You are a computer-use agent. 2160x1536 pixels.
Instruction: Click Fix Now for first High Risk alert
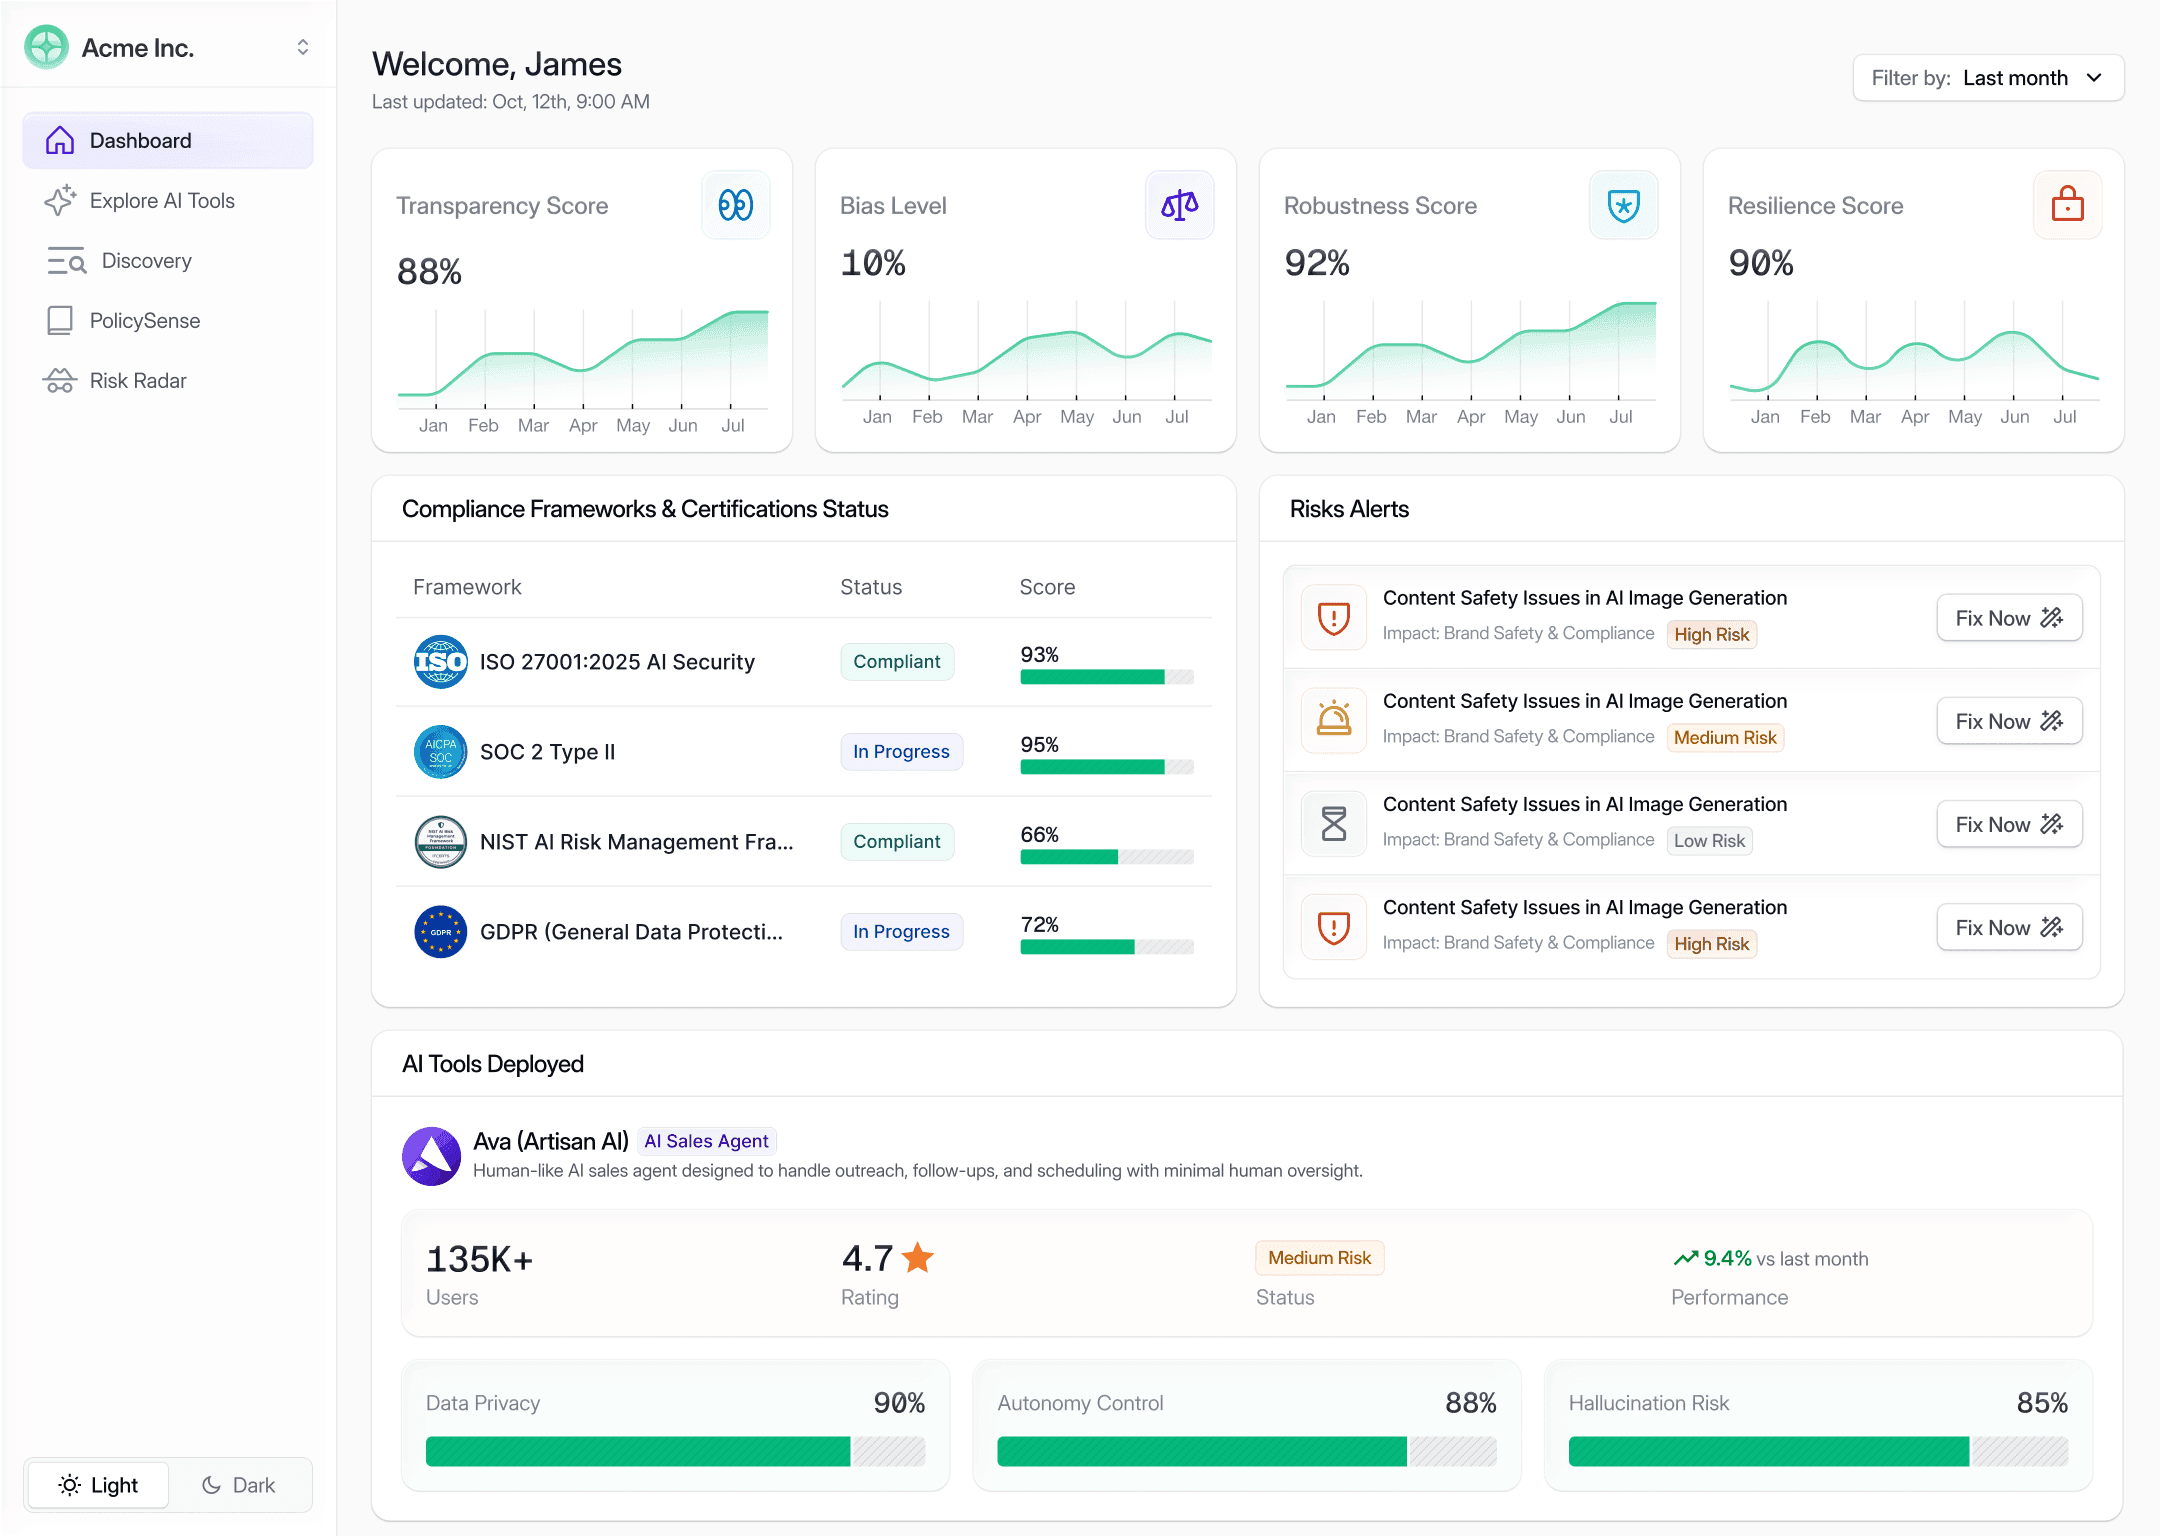tap(2008, 618)
